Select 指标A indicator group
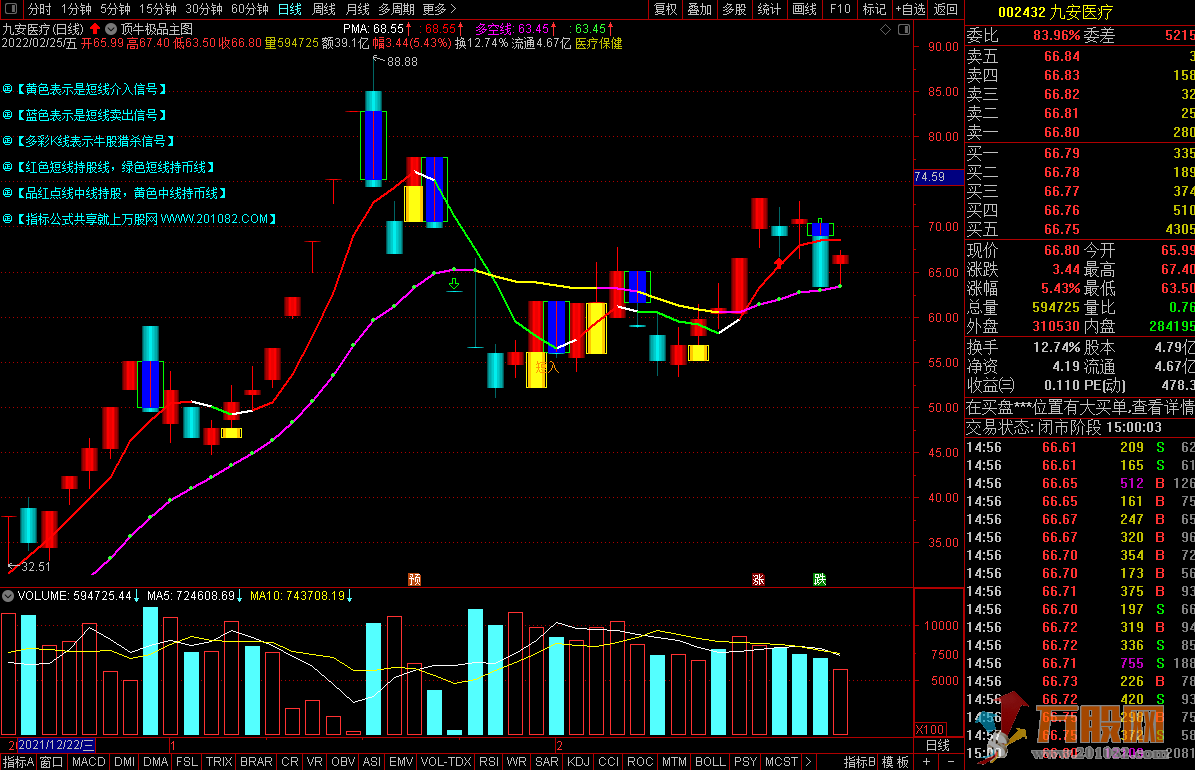The image size is (1195, 770). point(19,762)
